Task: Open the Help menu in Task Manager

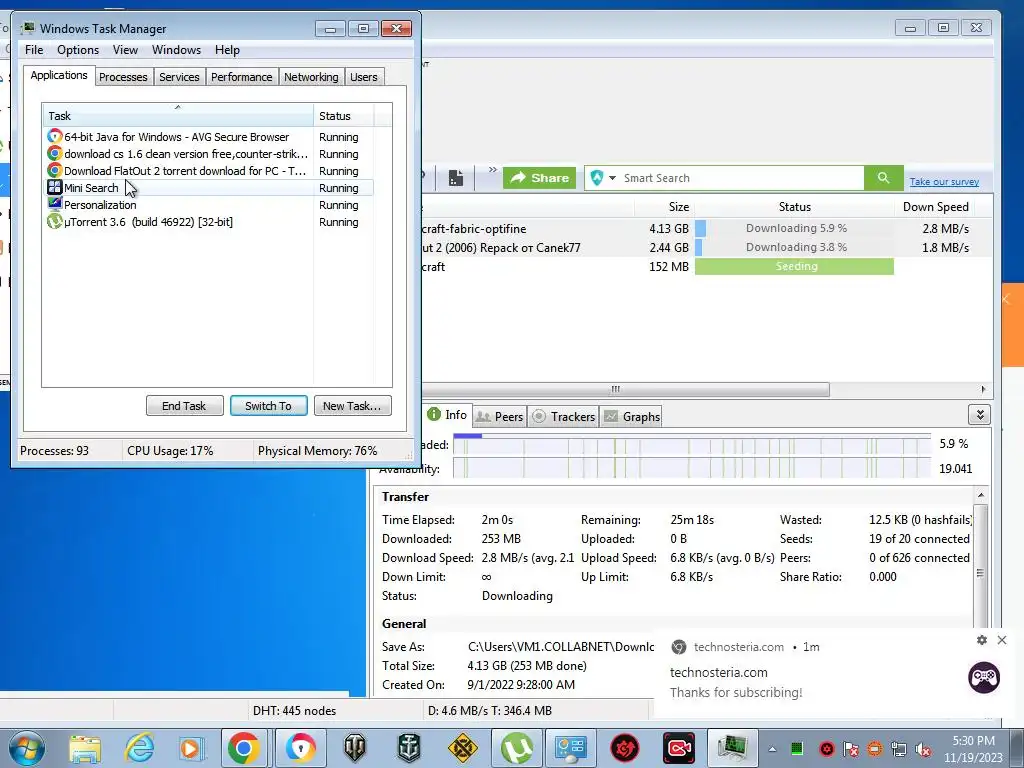Action: (x=227, y=50)
